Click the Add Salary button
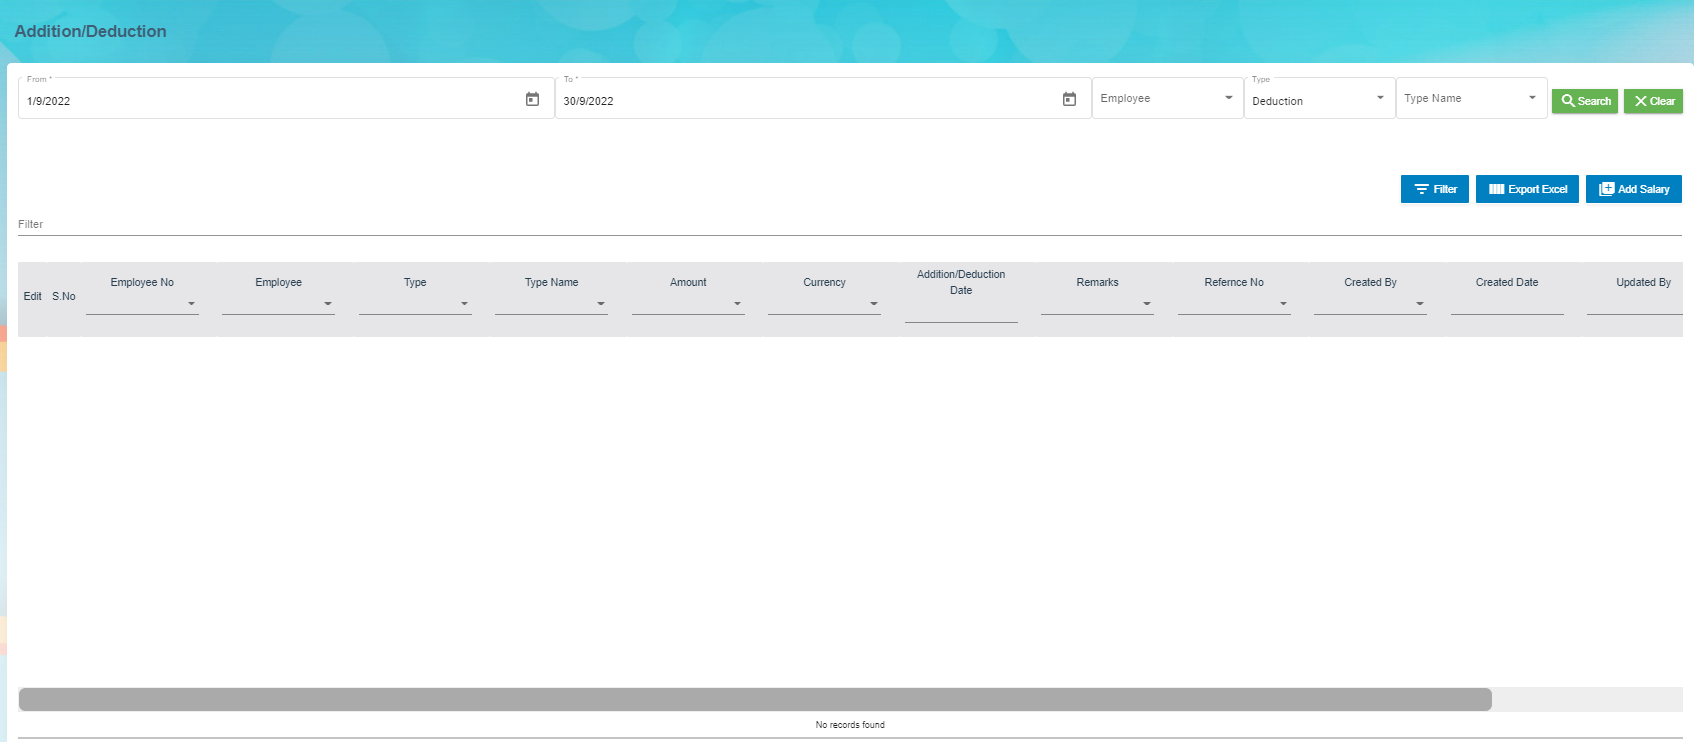The height and width of the screenshot is (742, 1694). 1634,189
